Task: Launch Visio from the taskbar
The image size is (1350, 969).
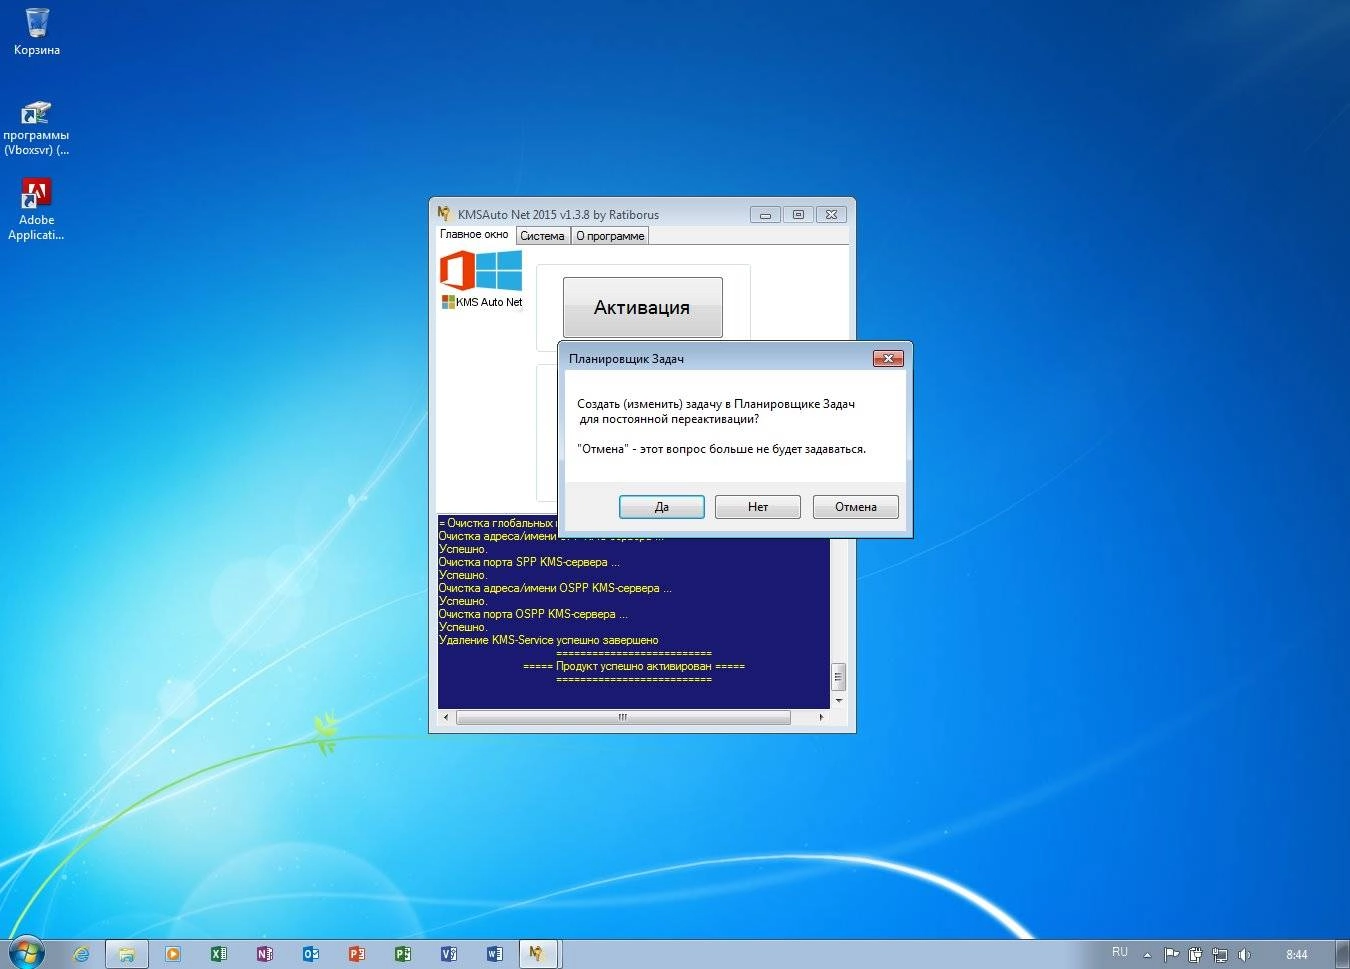Action: (x=449, y=954)
